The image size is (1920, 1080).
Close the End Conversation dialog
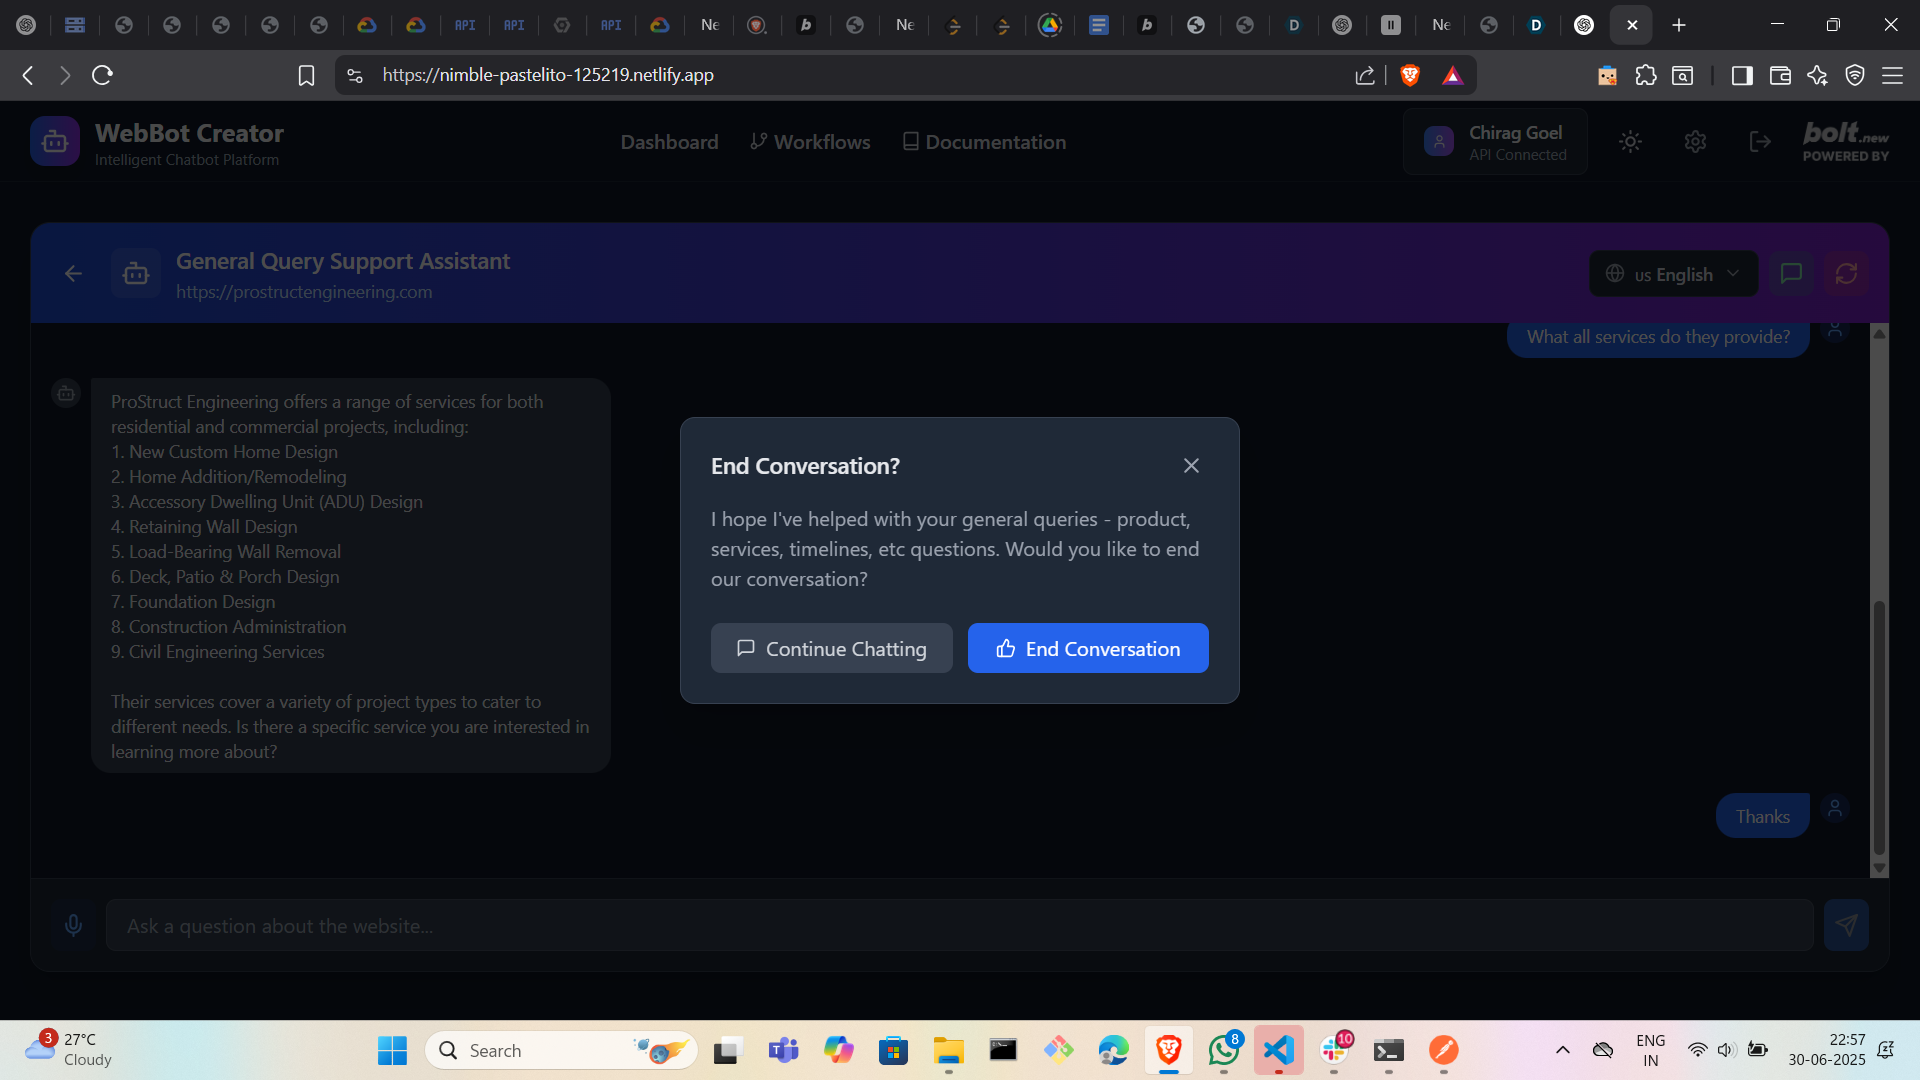(1191, 466)
